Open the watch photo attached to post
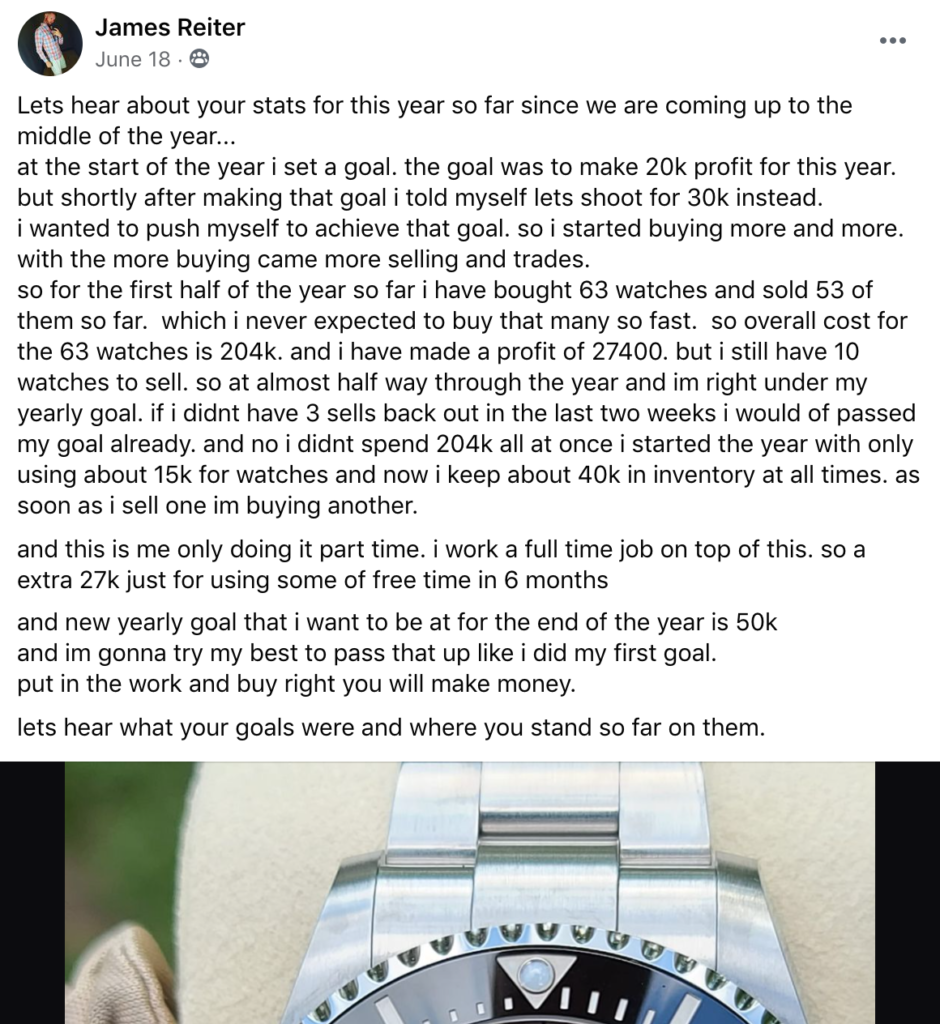Screen dimensions: 940x1024 click(x=470, y=892)
